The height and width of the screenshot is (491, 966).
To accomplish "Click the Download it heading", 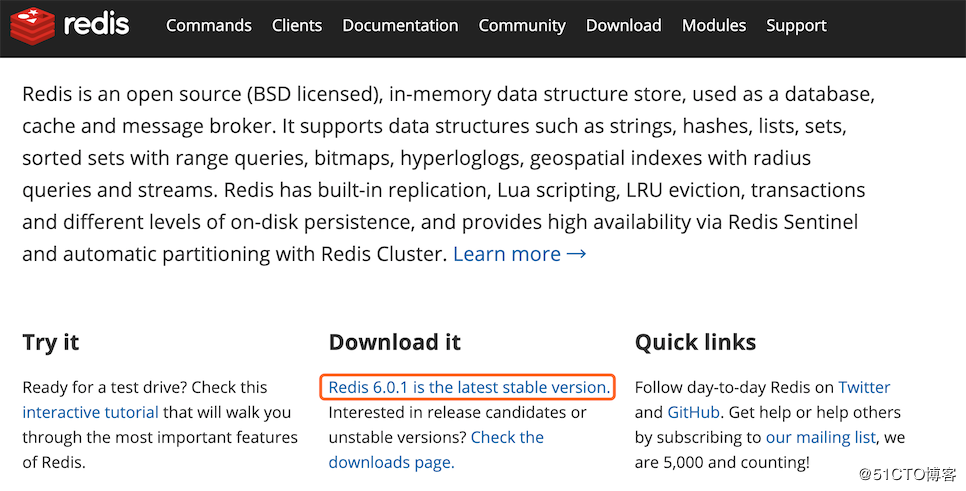I will 394,342.
